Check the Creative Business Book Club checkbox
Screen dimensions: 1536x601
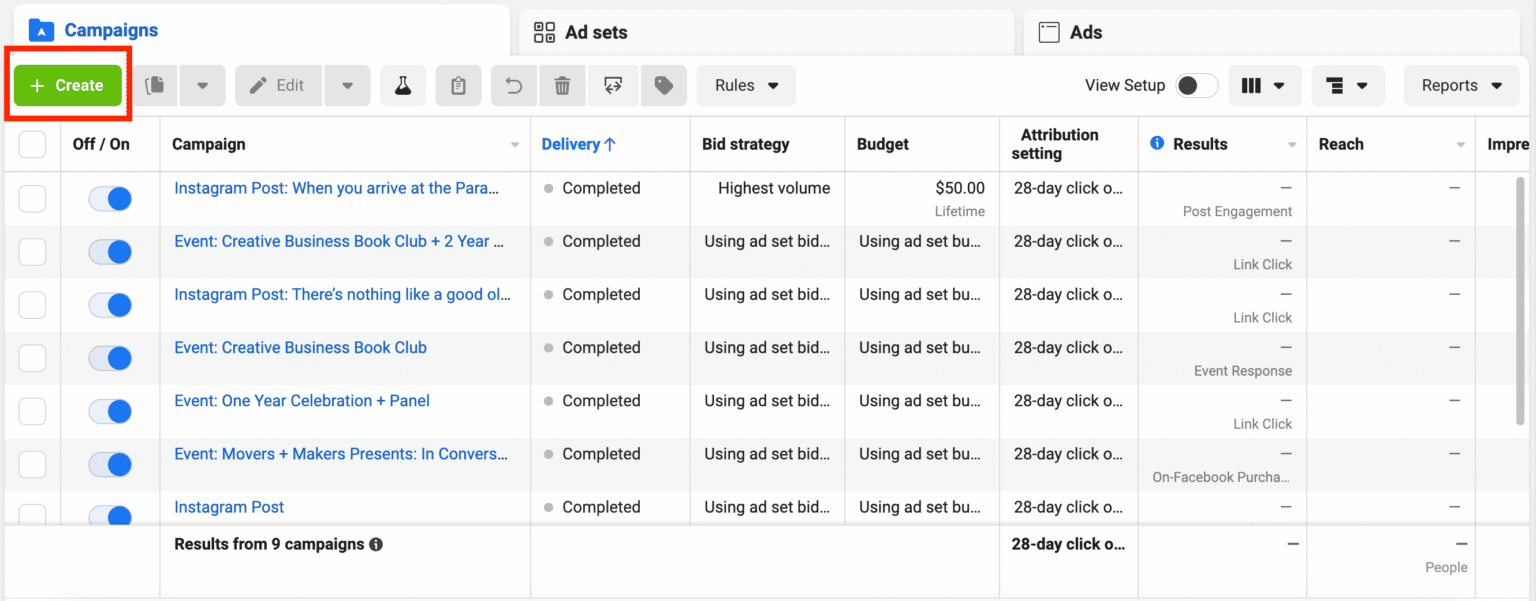coord(31,358)
